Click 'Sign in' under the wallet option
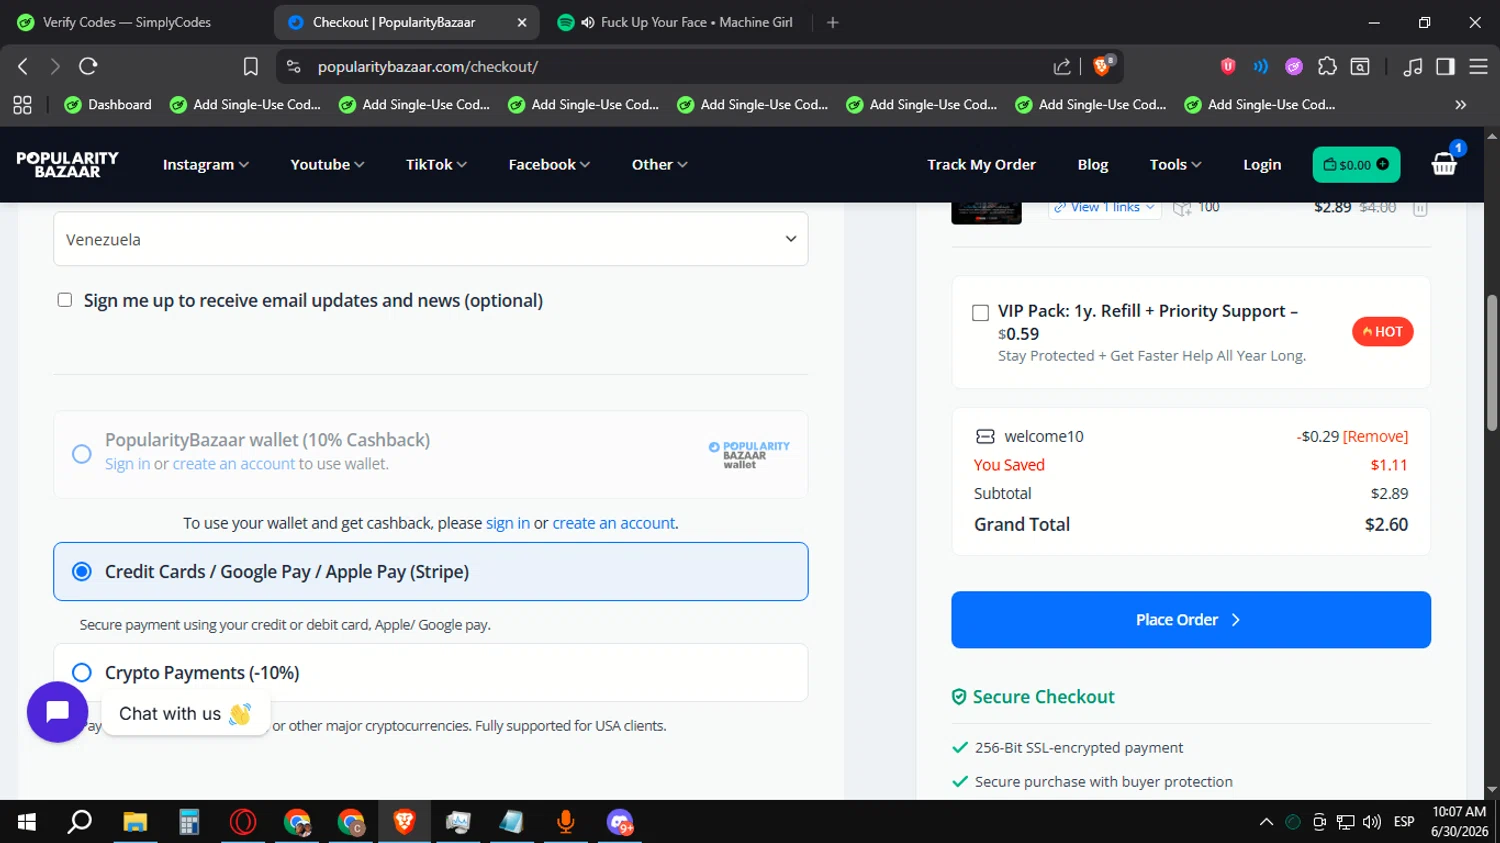 tap(127, 464)
